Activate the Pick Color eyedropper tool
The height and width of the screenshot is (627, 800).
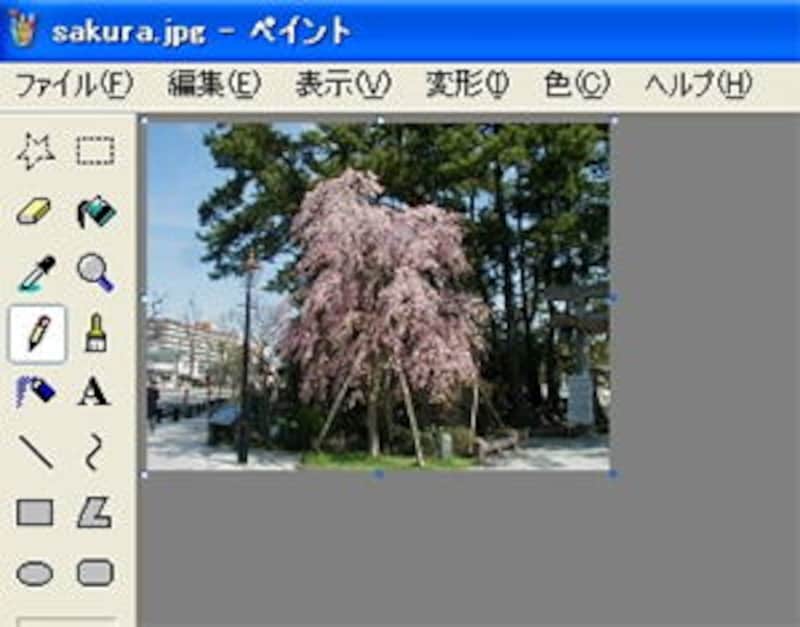[36, 274]
